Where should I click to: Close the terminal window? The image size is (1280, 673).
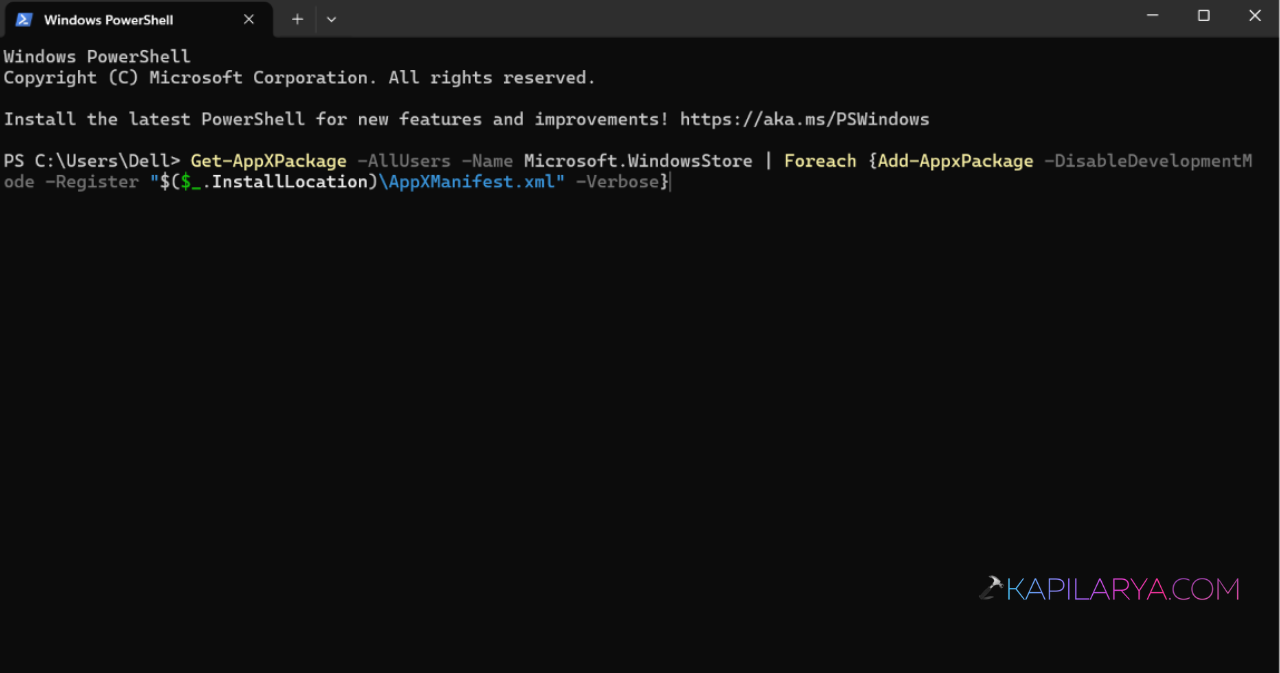click(x=1255, y=16)
